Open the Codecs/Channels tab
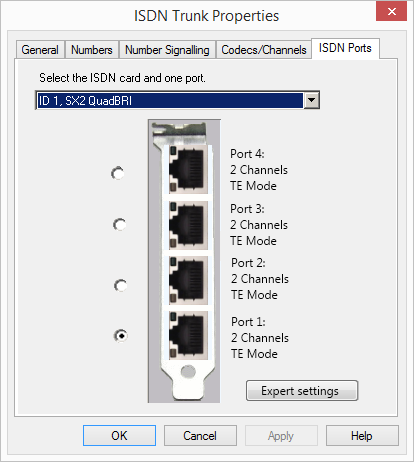Screen dimensions: 414x462 coord(264,50)
